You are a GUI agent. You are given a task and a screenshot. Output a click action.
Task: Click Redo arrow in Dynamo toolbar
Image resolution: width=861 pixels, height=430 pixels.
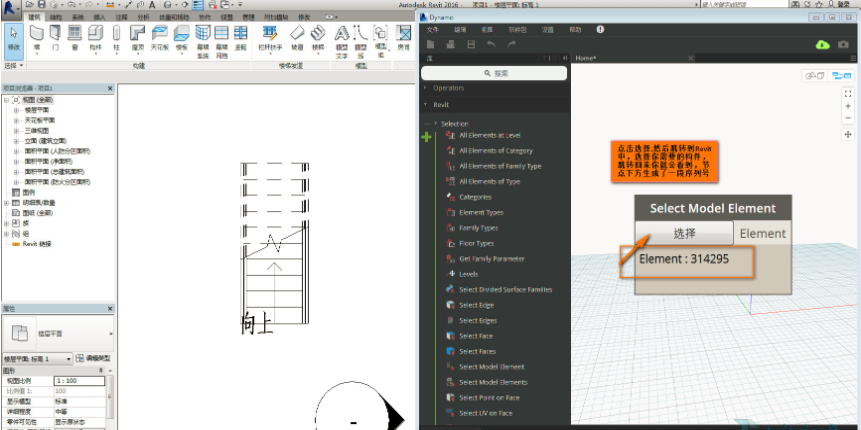click(x=511, y=44)
